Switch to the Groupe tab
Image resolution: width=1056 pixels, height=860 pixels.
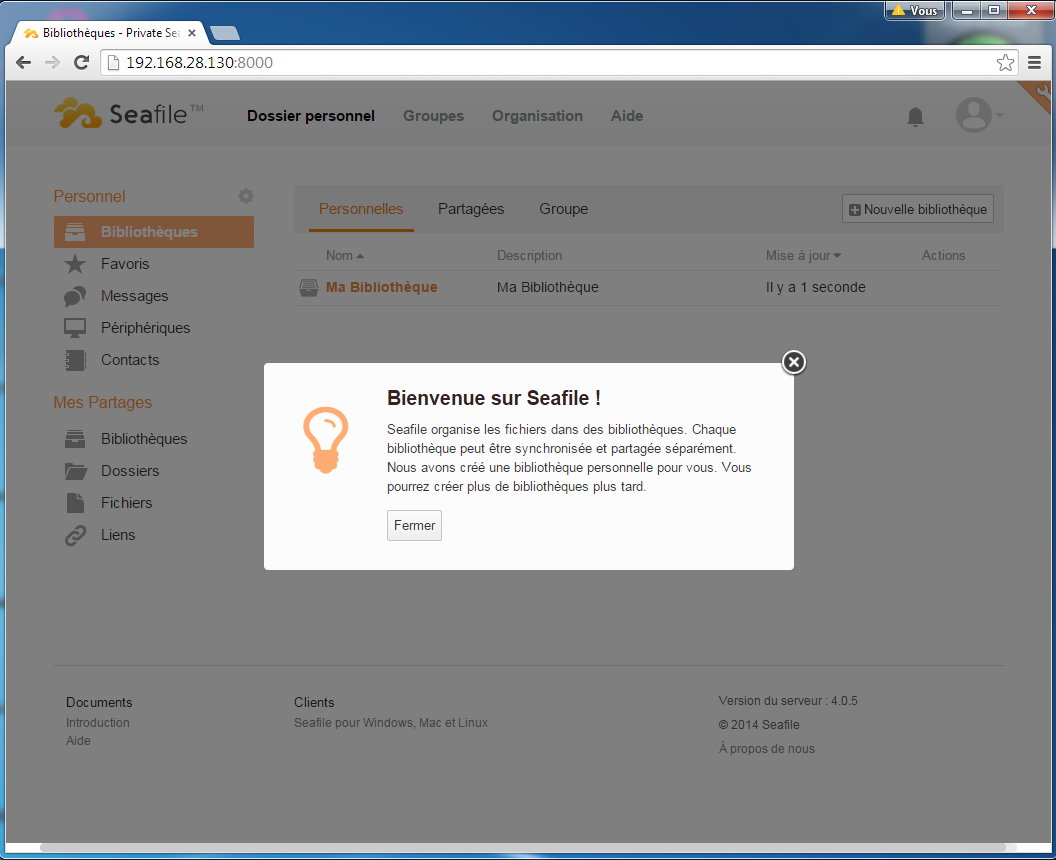(564, 209)
